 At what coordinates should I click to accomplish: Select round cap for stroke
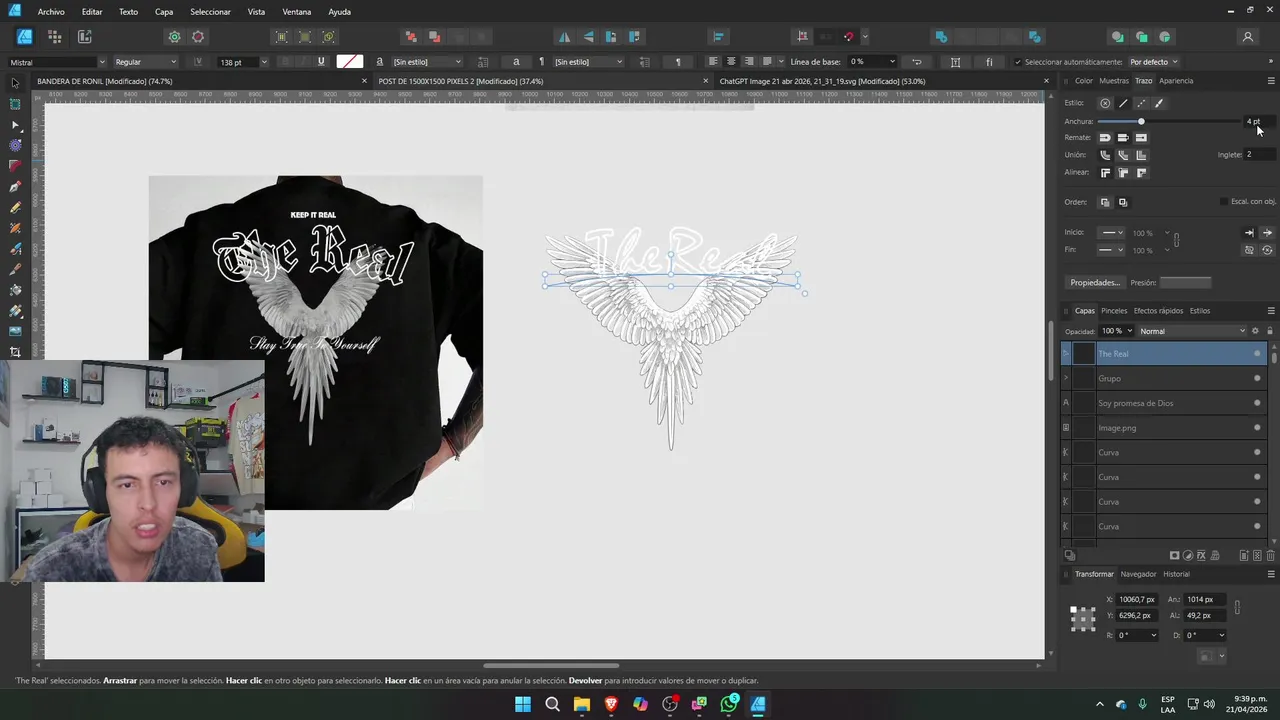pyautogui.click(x=1105, y=137)
